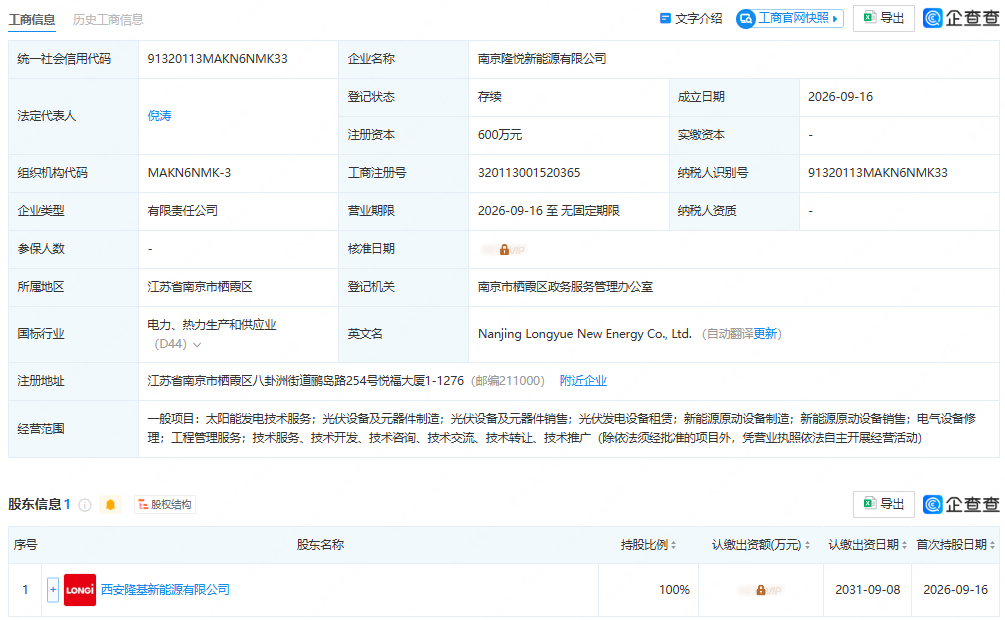Open the 历史工商信息 tab

click(108, 19)
